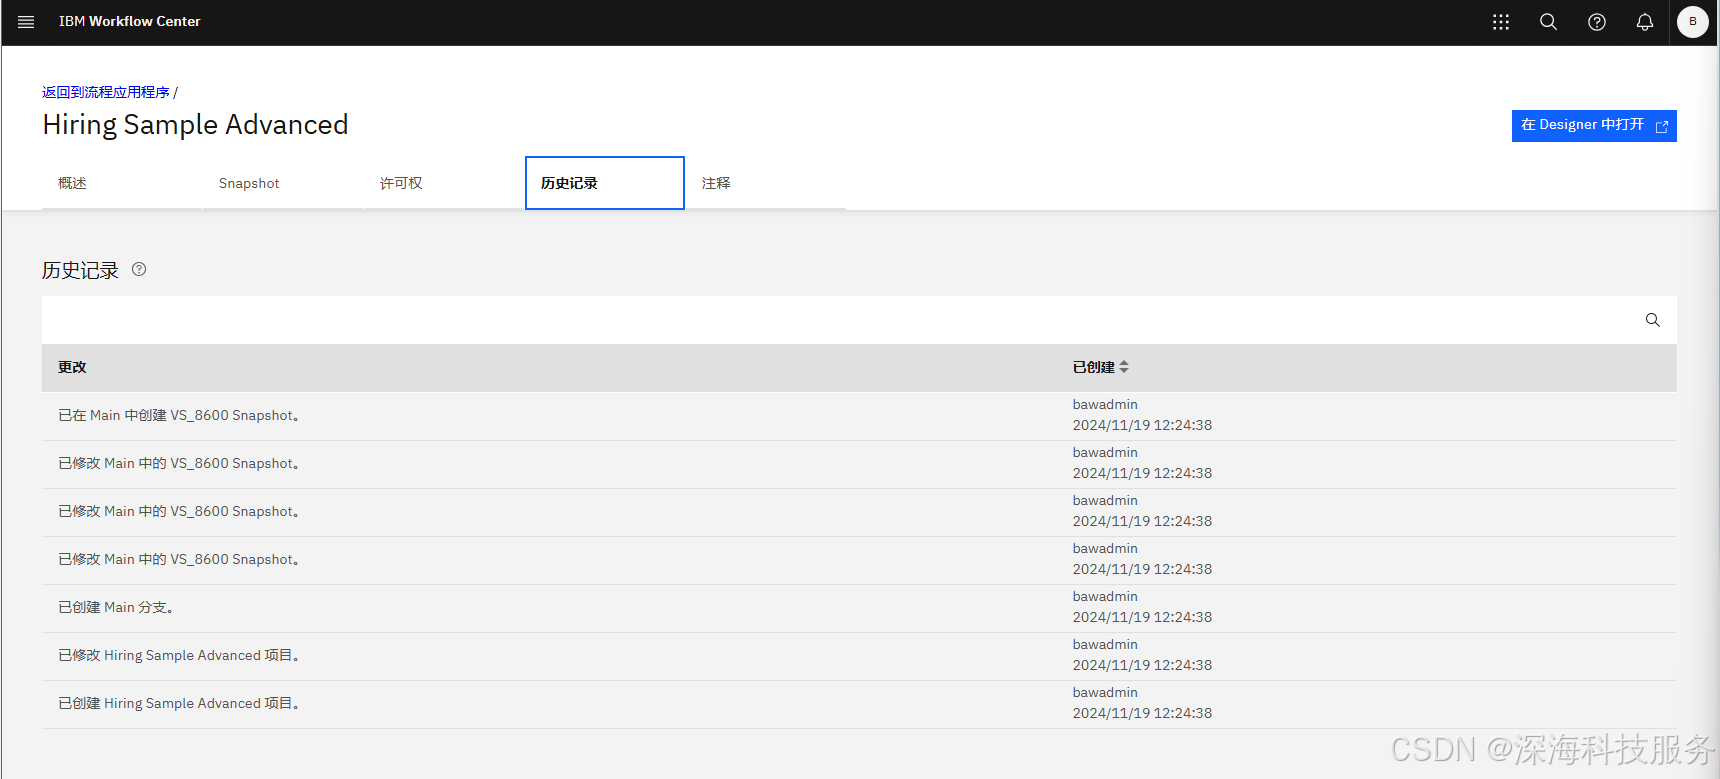Open the user avatar B menu
The image size is (1720, 779).
1693,22
